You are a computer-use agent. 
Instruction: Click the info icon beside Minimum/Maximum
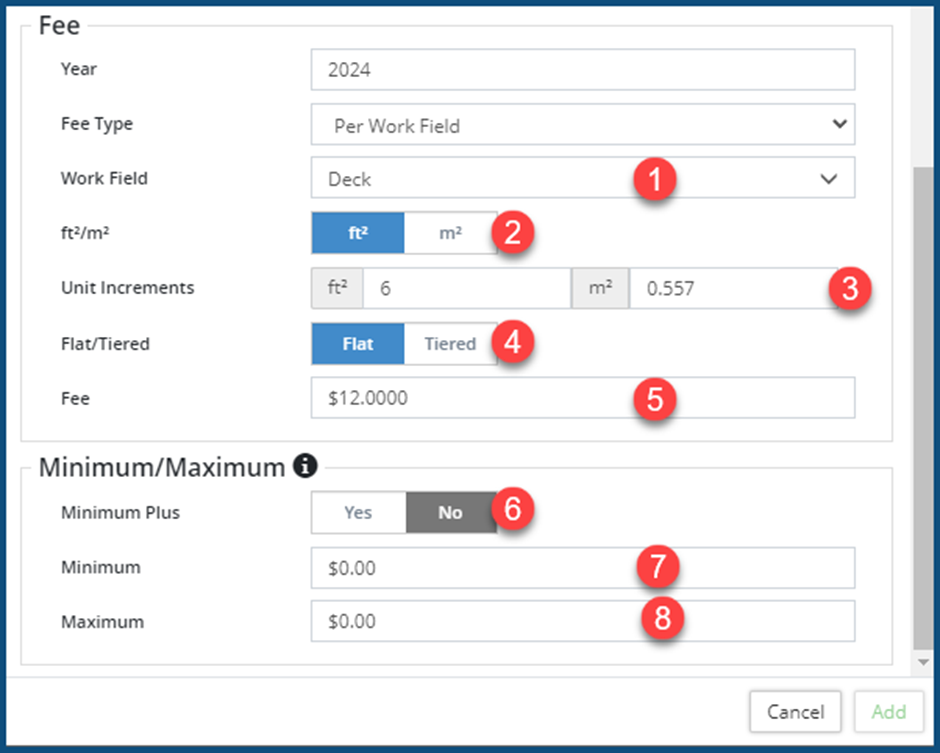click(306, 465)
